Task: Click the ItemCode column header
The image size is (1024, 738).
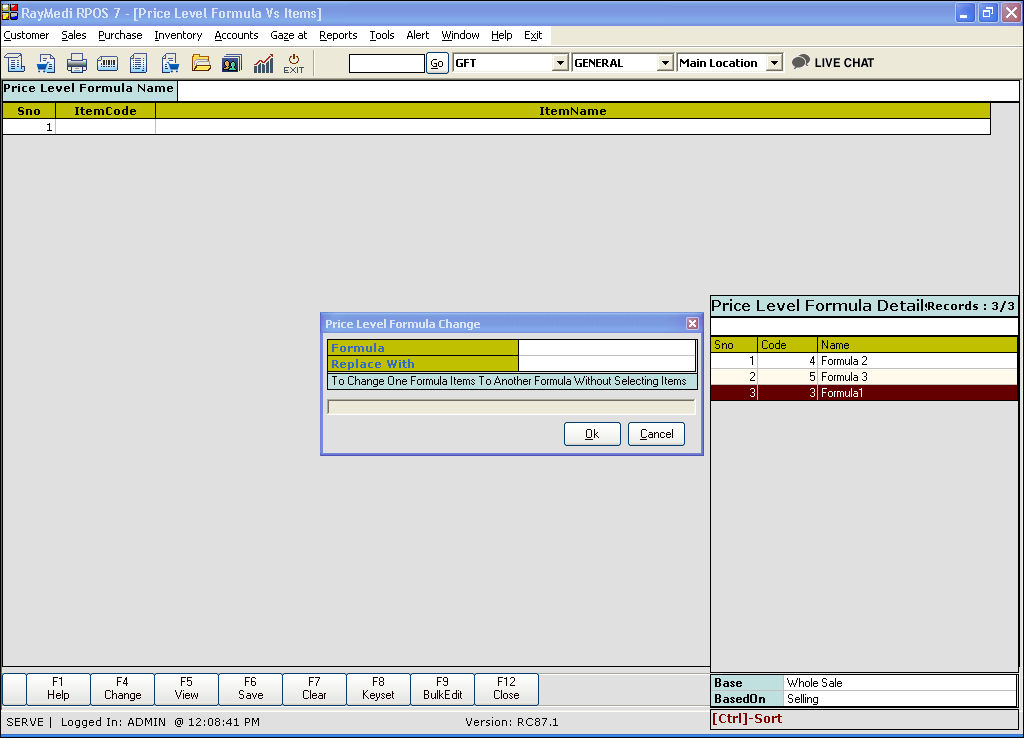Action: coord(105,111)
